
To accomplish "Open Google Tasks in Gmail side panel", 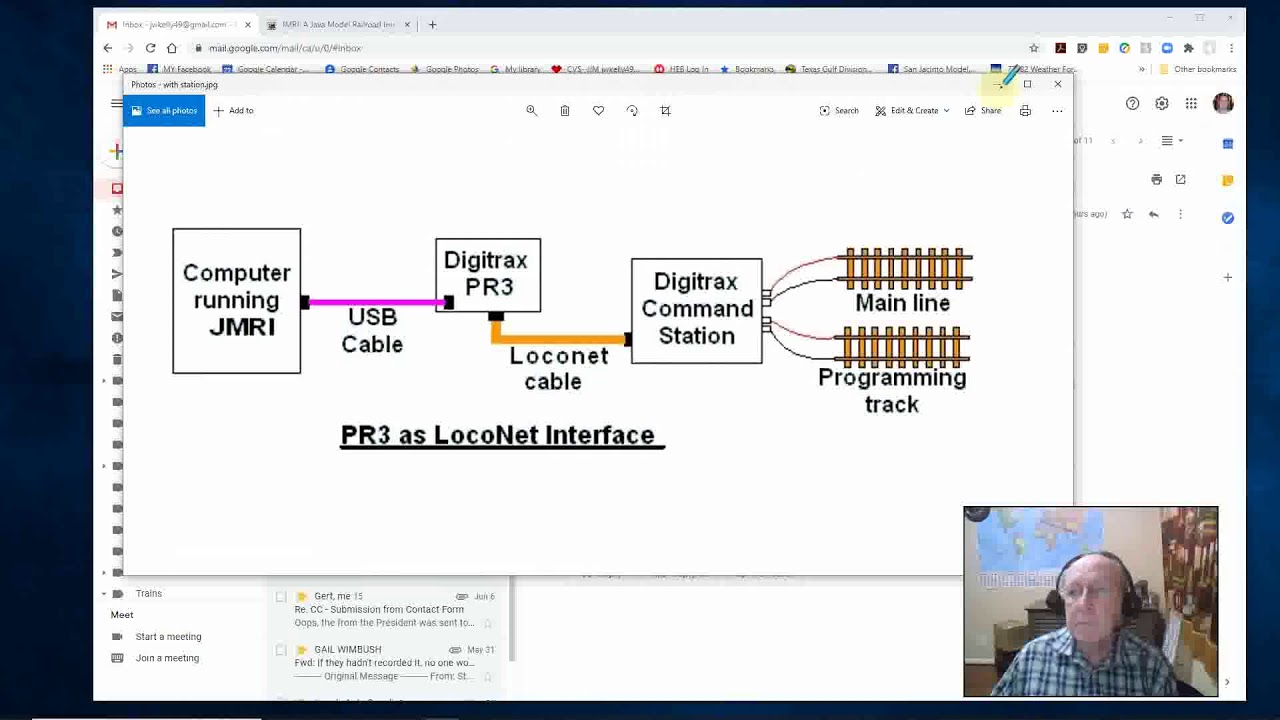I will pyautogui.click(x=1228, y=217).
